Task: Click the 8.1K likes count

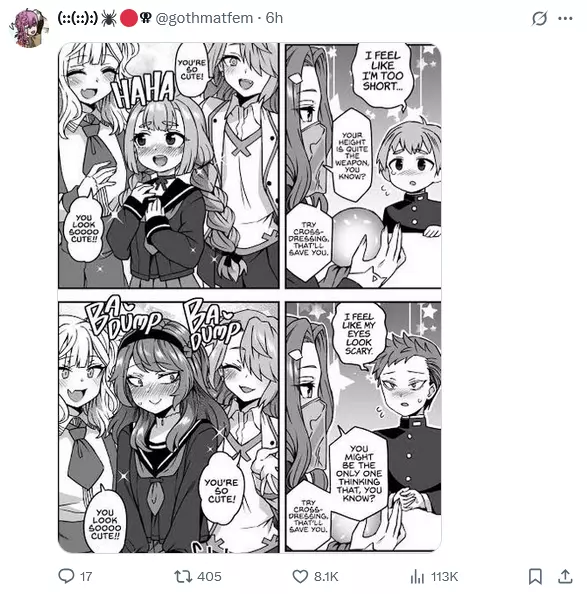Action: tap(326, 577)
